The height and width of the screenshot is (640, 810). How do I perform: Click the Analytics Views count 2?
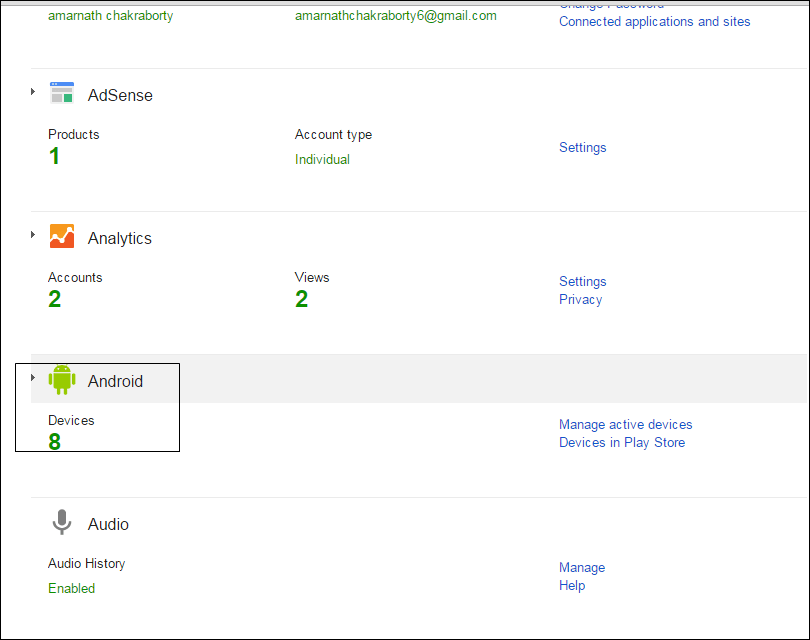pyautogui.click(x=302, y=299)
